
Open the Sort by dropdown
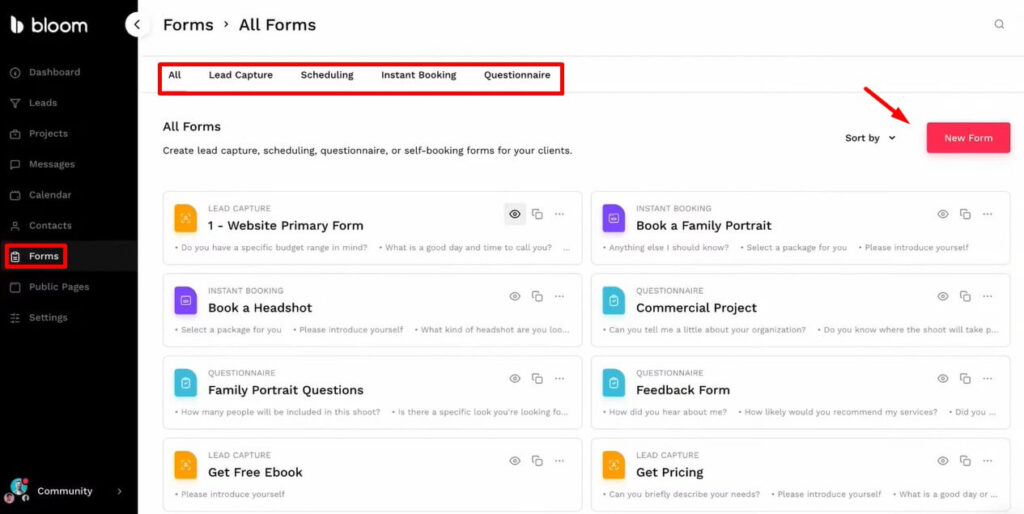pos(870,138)
